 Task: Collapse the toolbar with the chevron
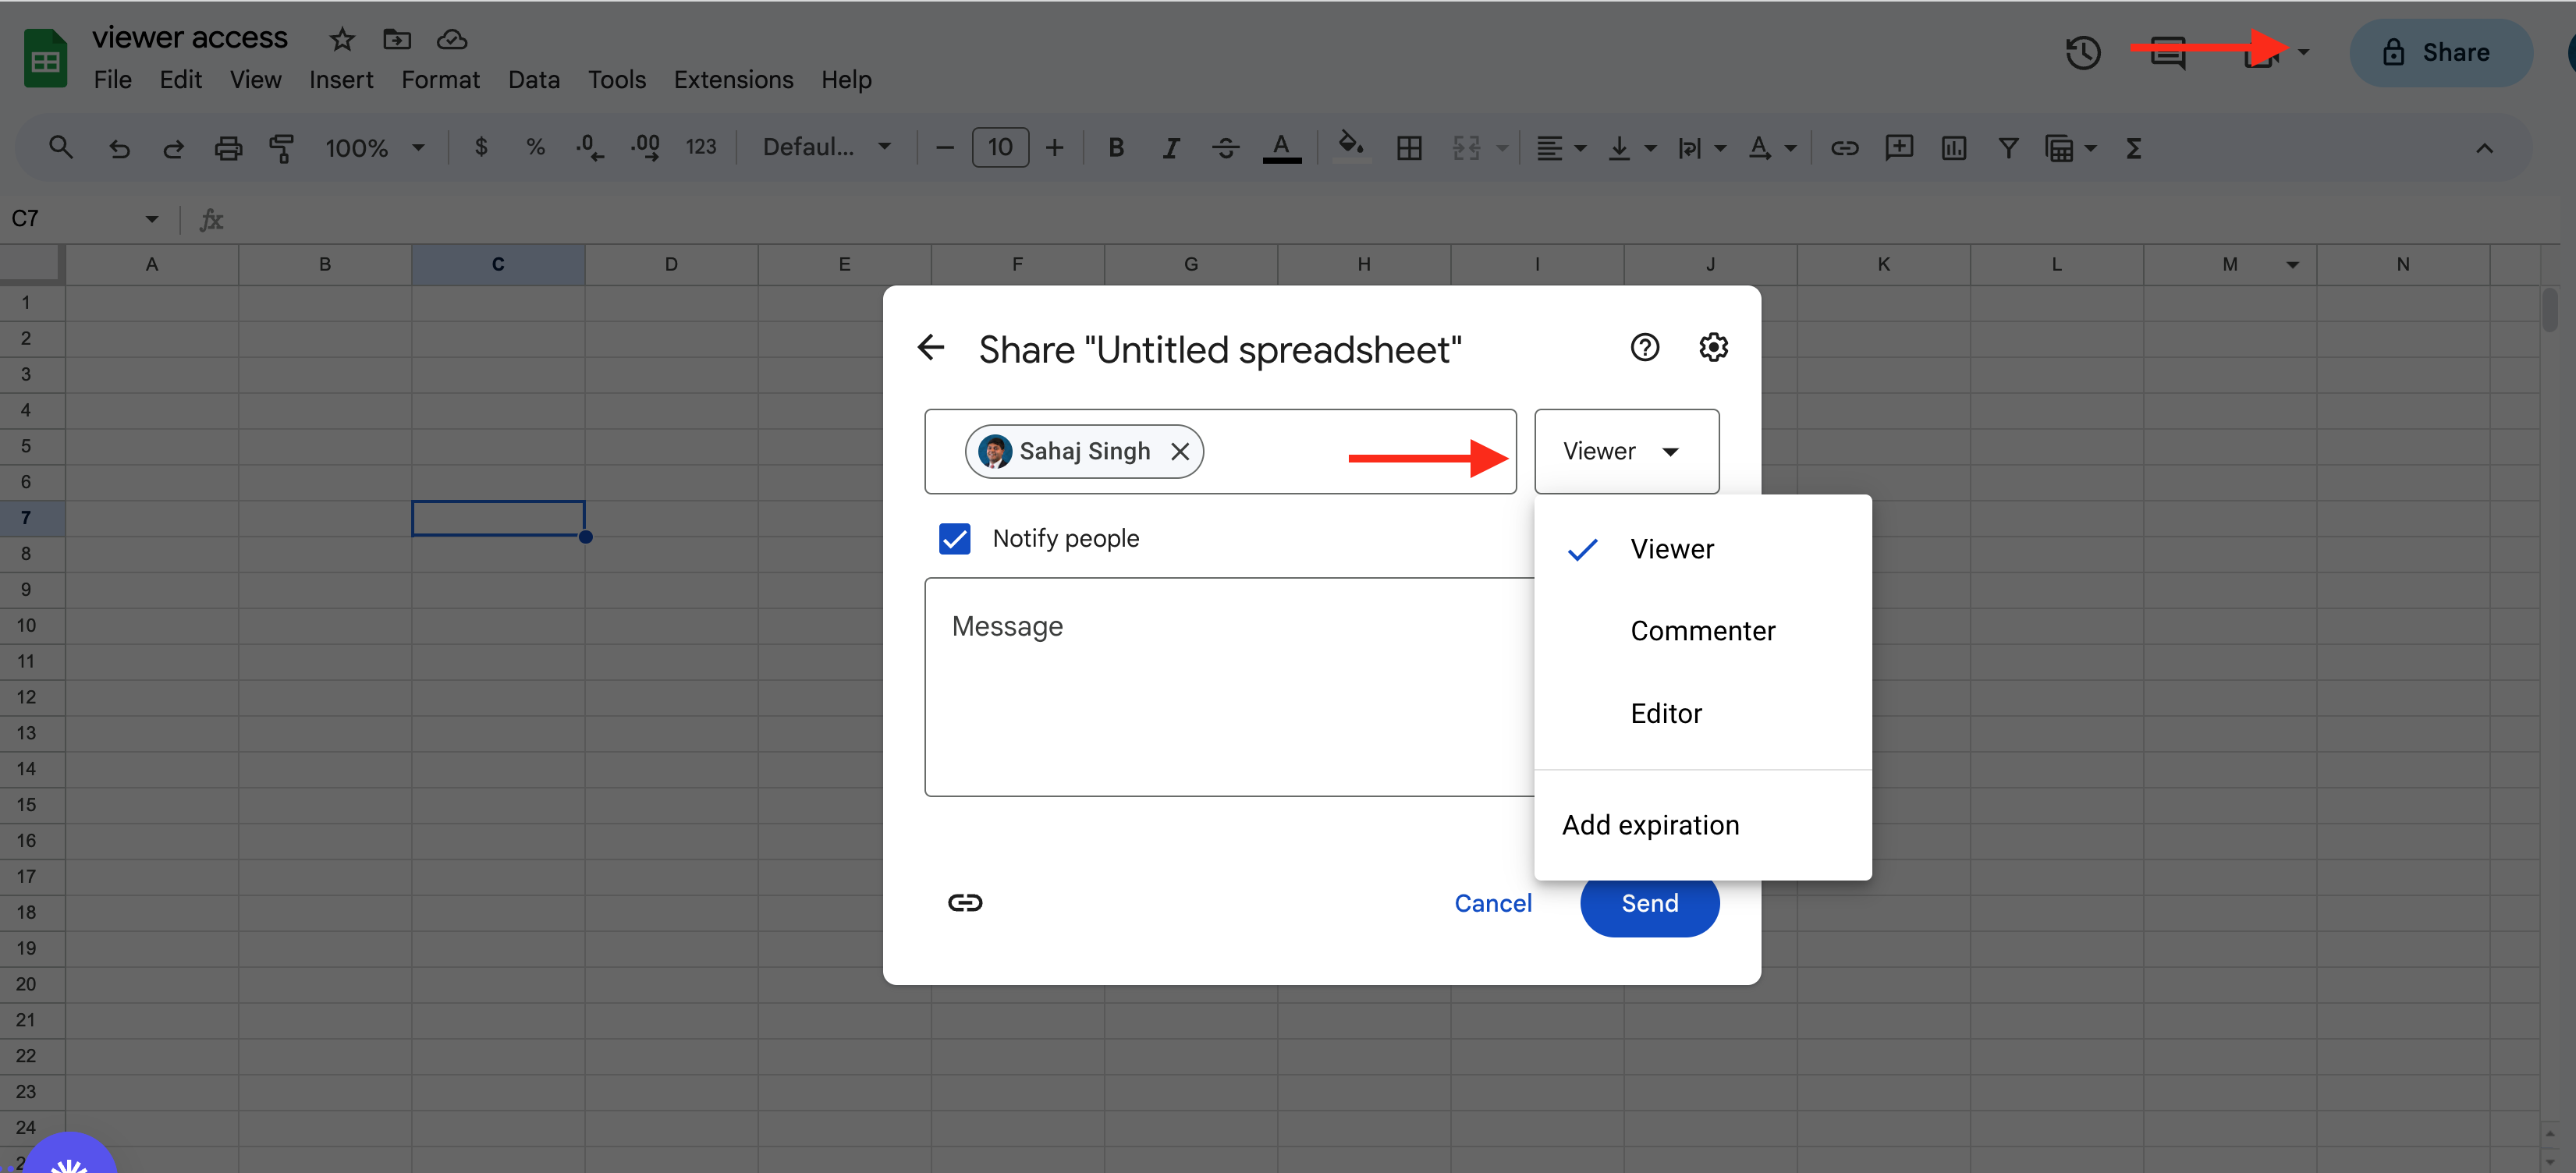(x=2484, y=148)
